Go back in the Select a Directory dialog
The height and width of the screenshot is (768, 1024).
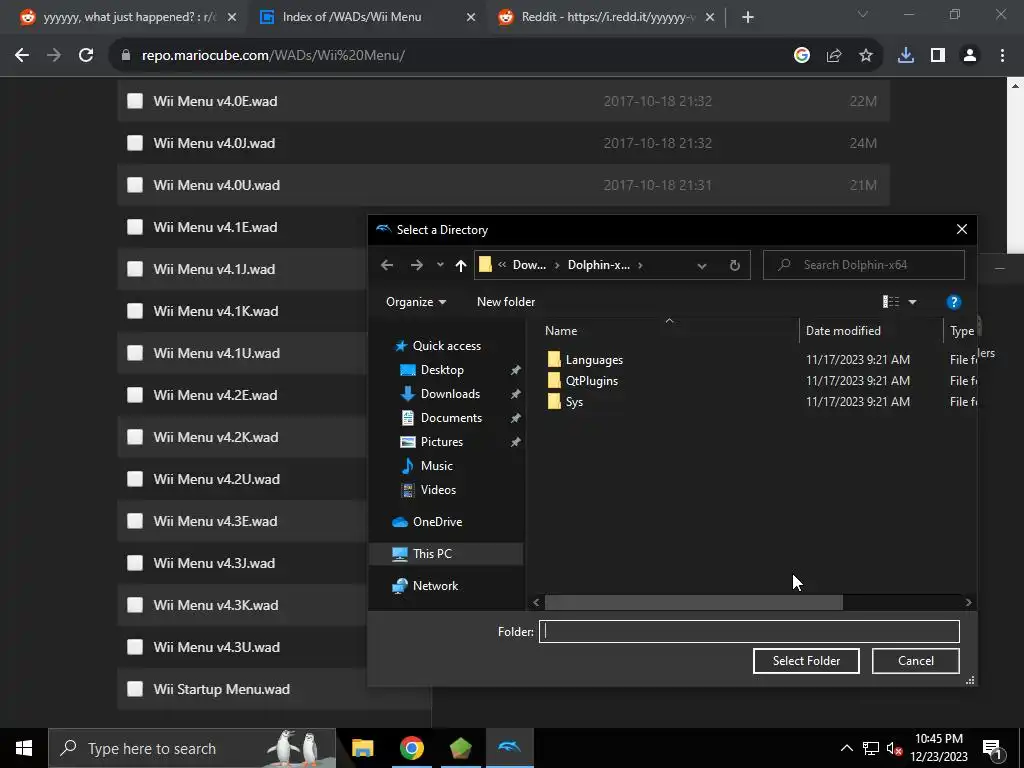387,265
